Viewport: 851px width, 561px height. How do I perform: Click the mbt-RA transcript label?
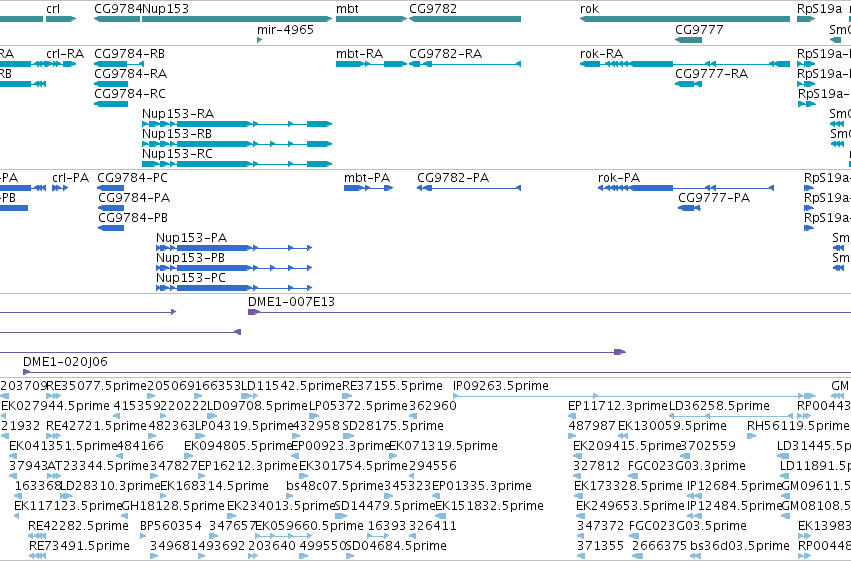[359, 54]
